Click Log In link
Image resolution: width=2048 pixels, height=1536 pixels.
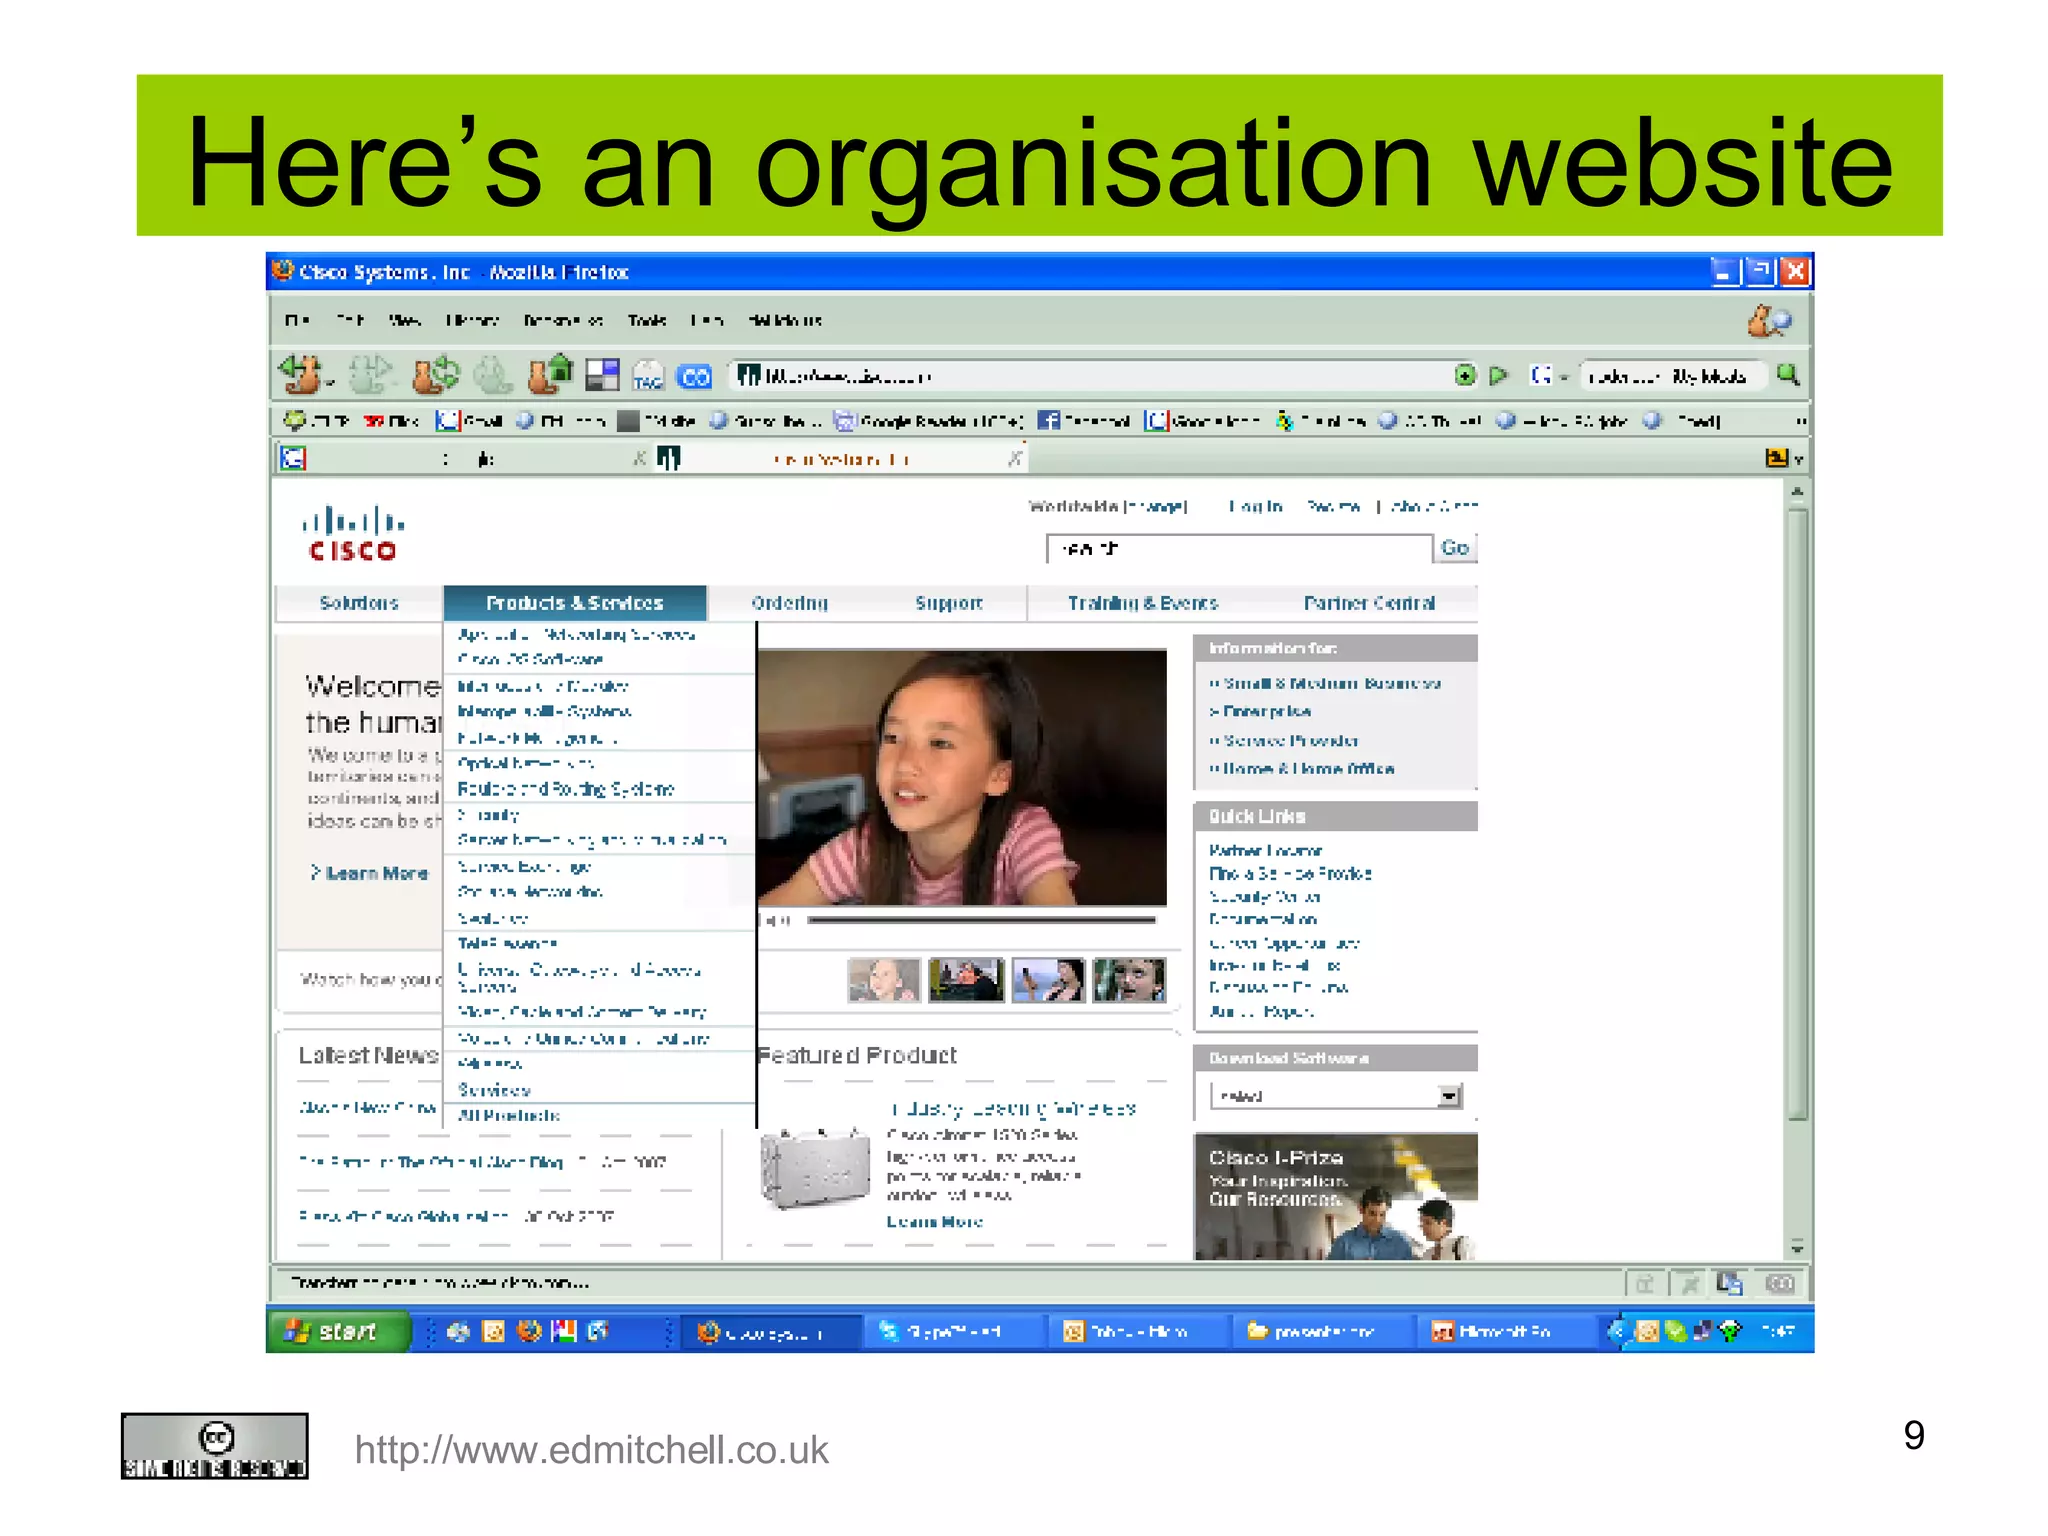[1255, 506]
